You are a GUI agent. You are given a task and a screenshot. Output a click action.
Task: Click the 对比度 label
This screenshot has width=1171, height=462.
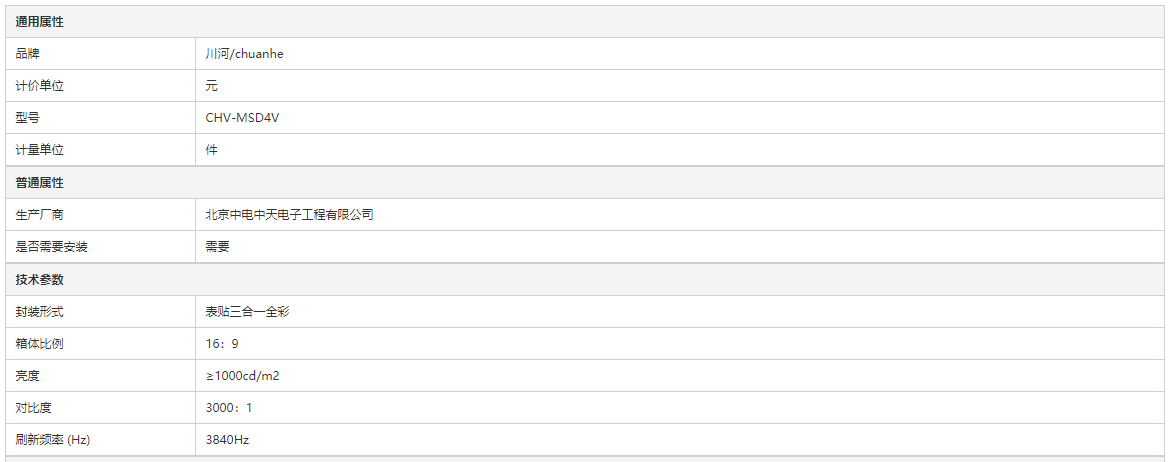34,408
